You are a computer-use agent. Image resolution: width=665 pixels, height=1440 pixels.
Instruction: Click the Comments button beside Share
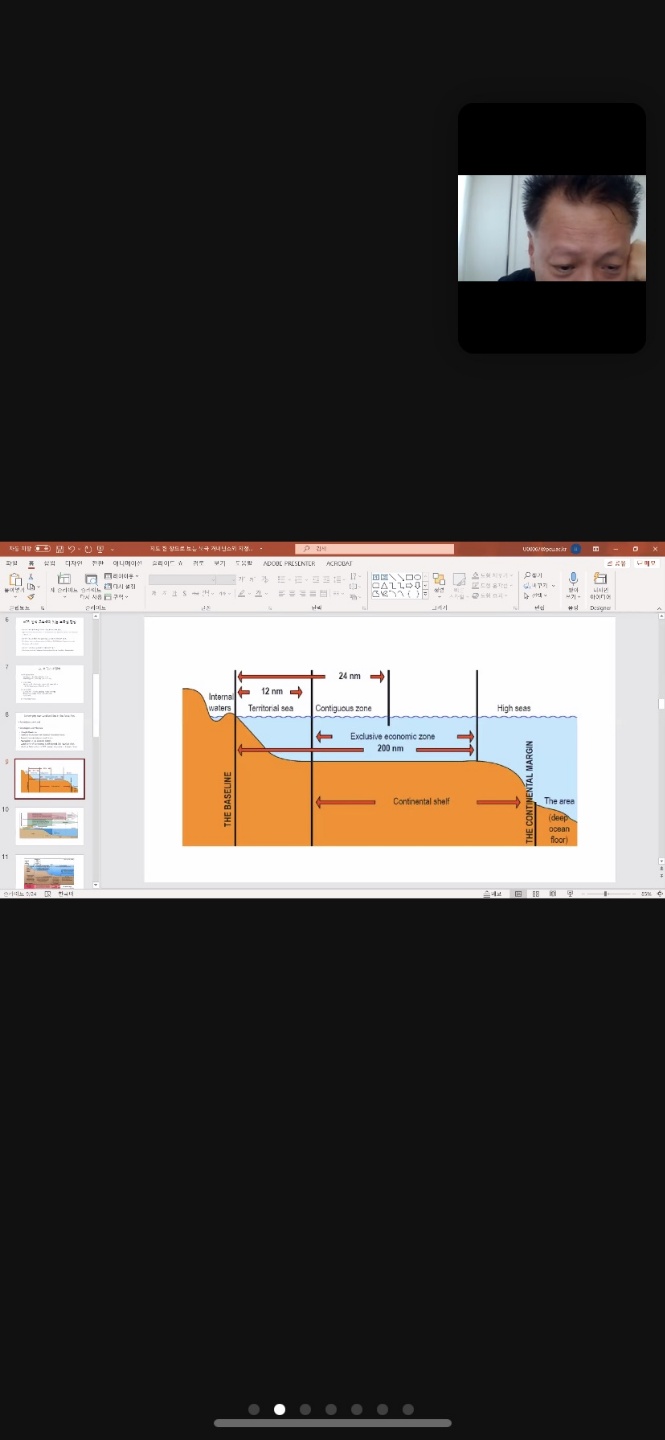tap(646, 564)
